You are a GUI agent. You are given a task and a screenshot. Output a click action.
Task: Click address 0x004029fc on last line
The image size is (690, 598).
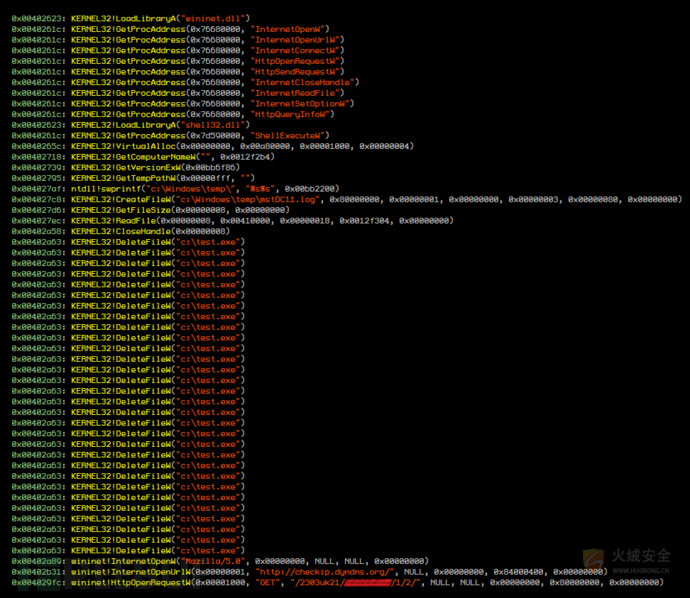pos(38,582)
